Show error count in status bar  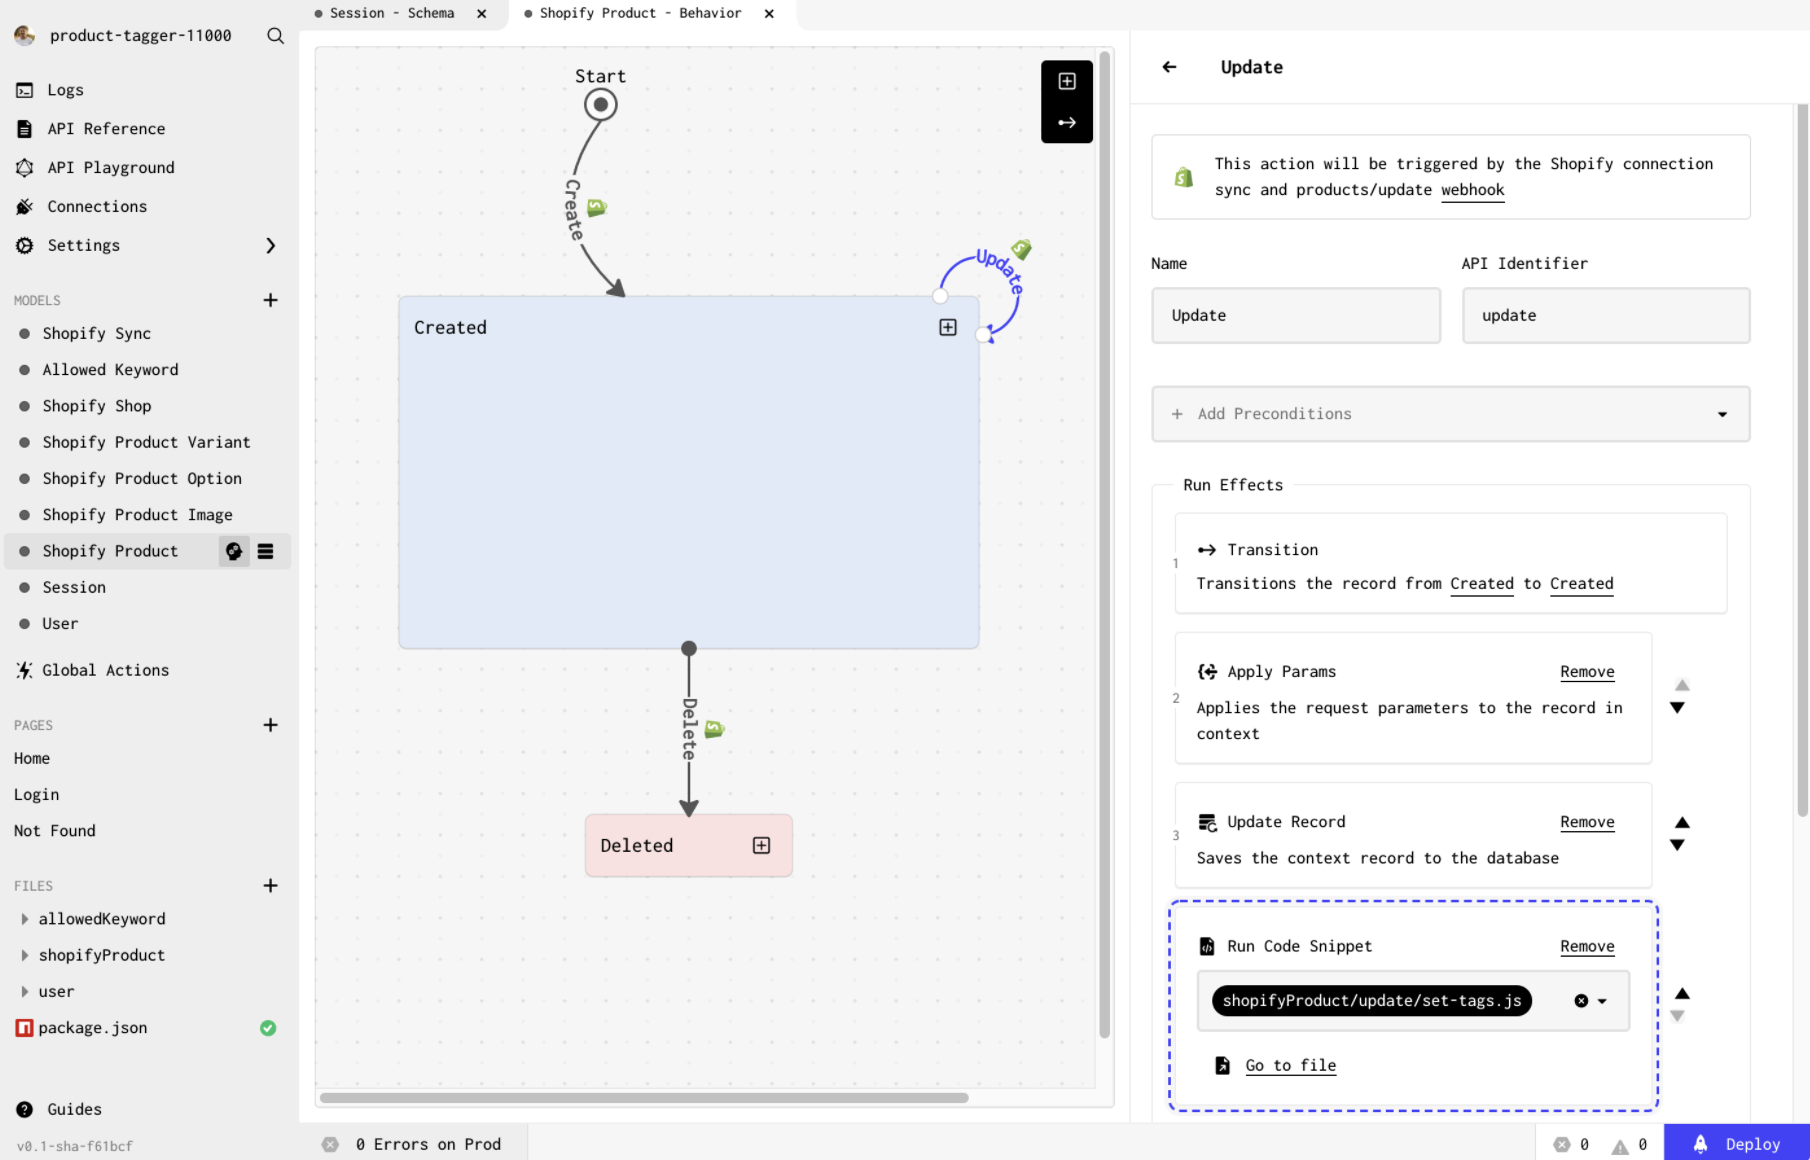[x=1571, y=1145]
